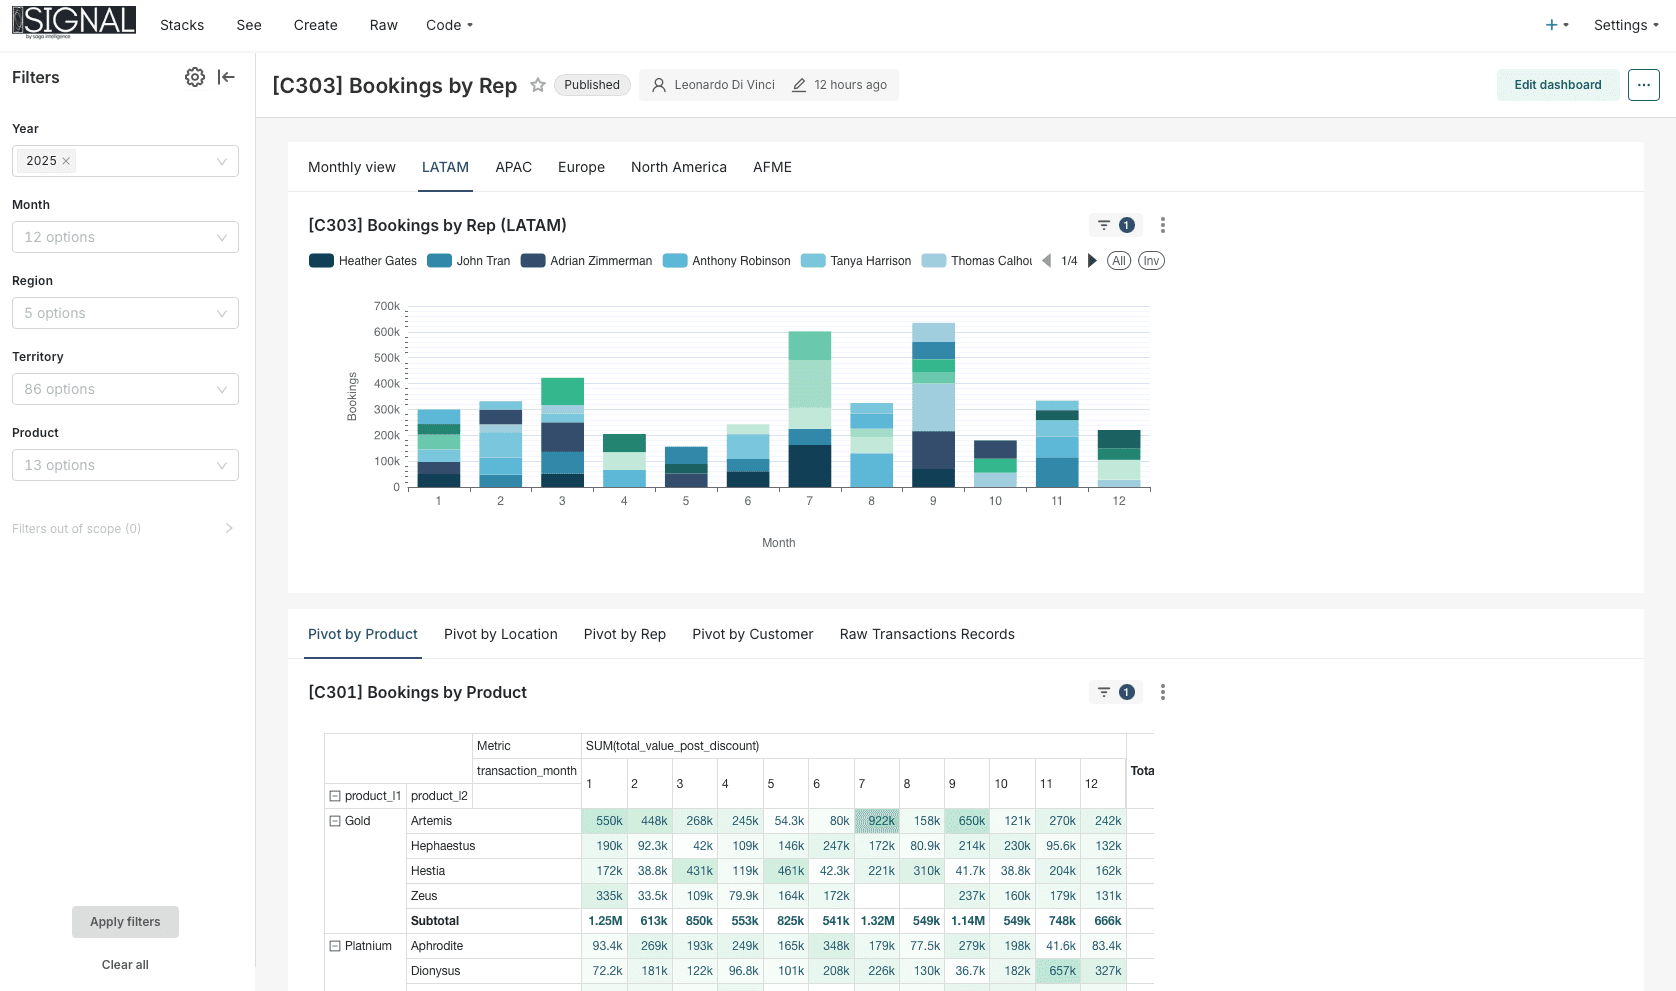Open applied filters indicator on Bookings by Product
The image size is (1676, 991).
pyautogui.click(x=1115, y=692)
